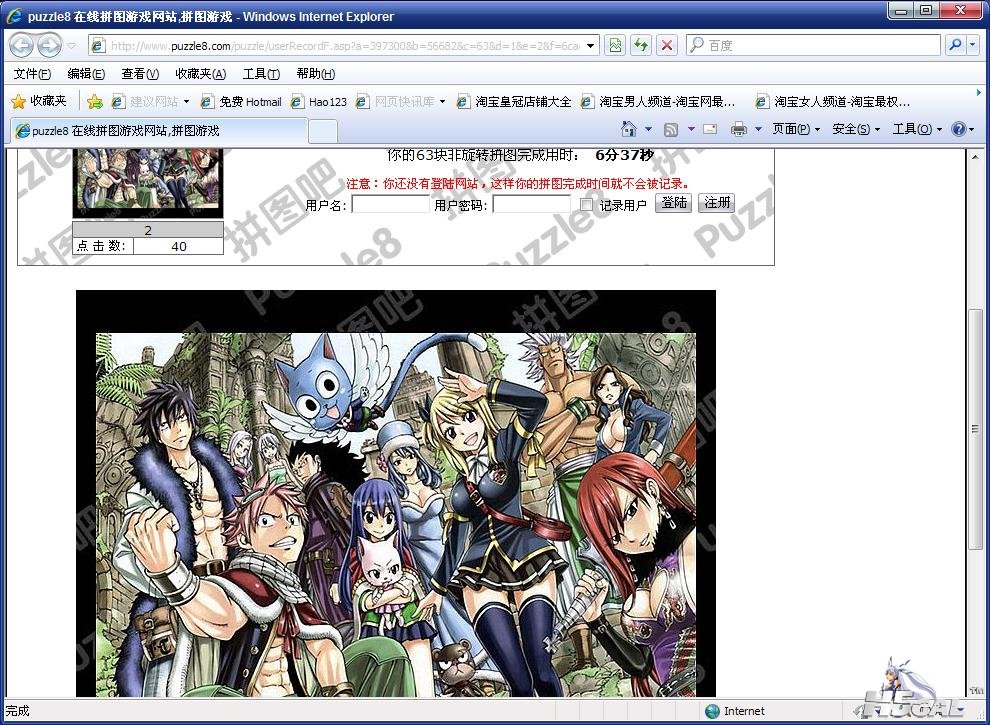The height and width of the screenshot is (725, 990).
Task: Click the RSS feeds icon
Action: pyautogui.click(x=671, y=129)
